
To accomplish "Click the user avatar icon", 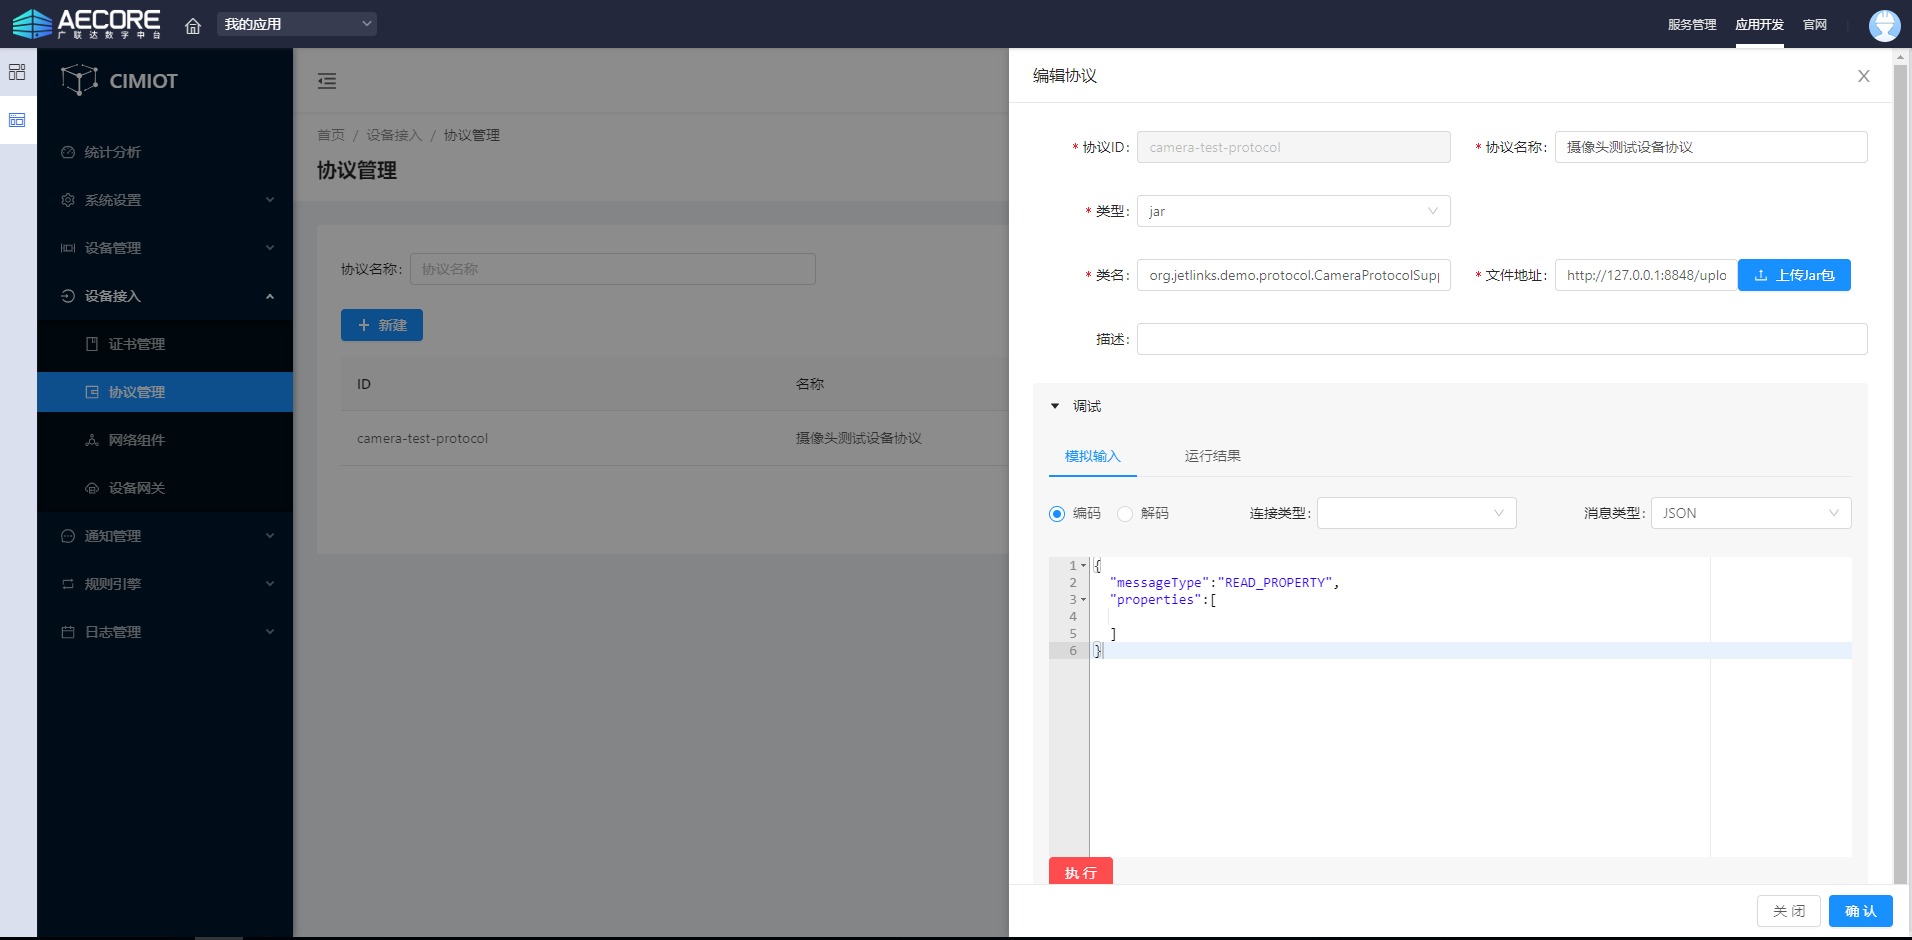I will tap(1884, 25).
